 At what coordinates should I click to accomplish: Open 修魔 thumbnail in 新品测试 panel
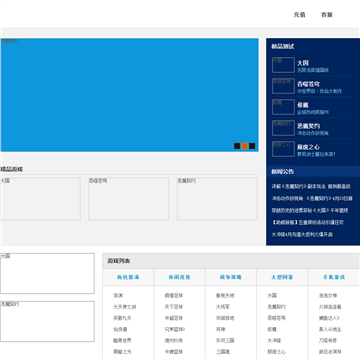click(x=283, y=107)
